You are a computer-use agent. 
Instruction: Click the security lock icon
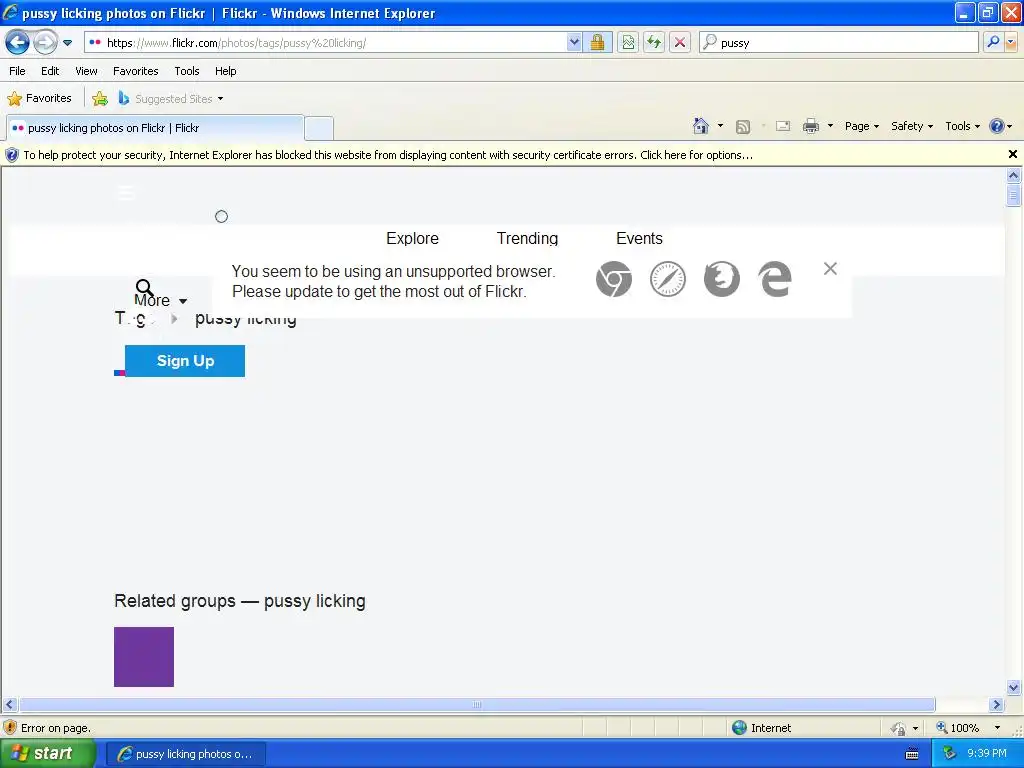pyautogui.click(x=597, y=43)
